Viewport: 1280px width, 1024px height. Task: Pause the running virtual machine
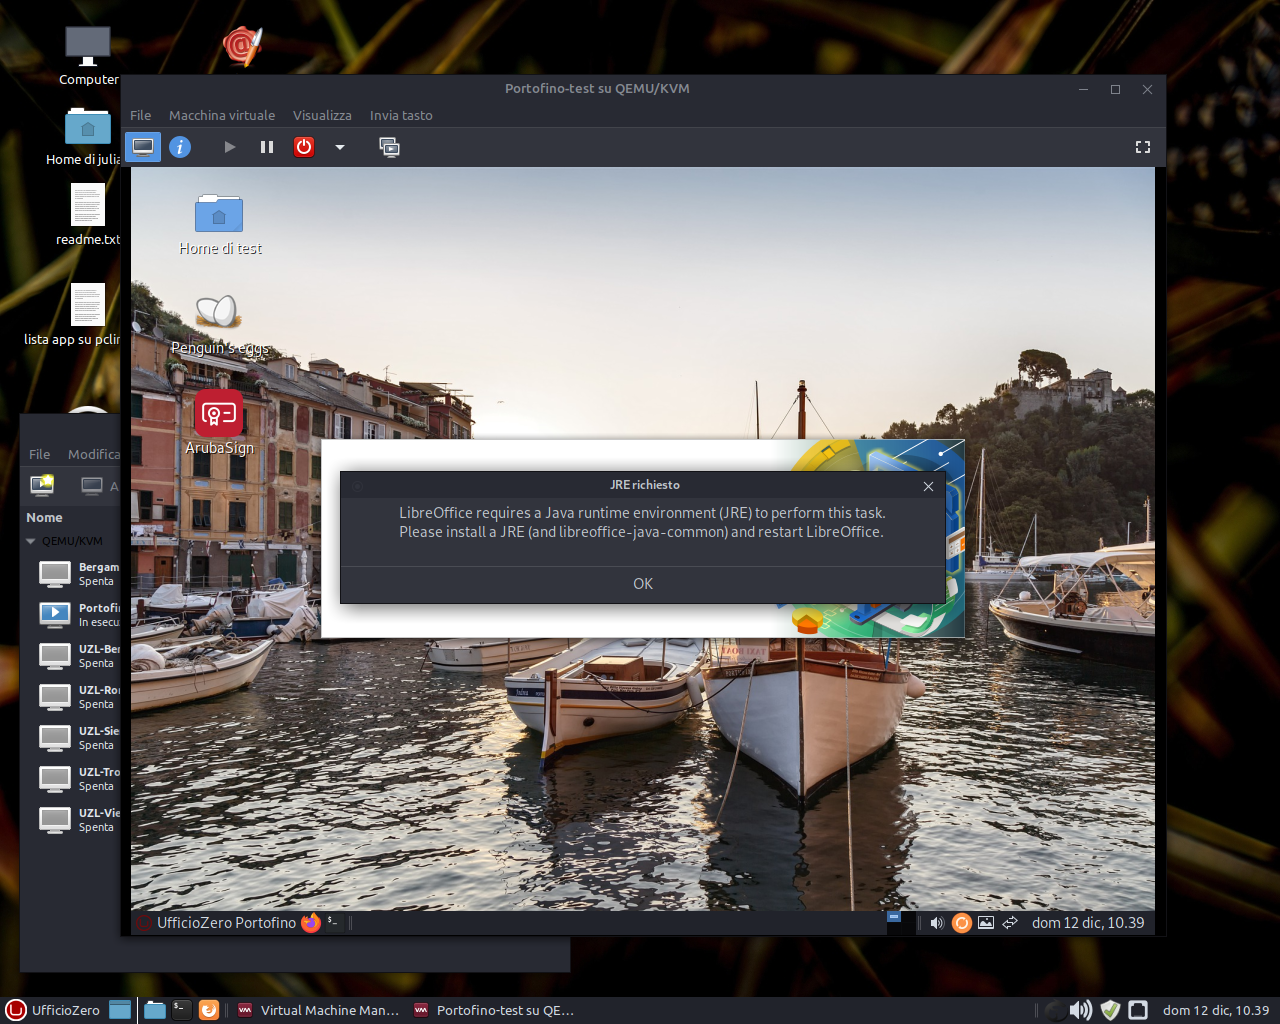(267, 147)
